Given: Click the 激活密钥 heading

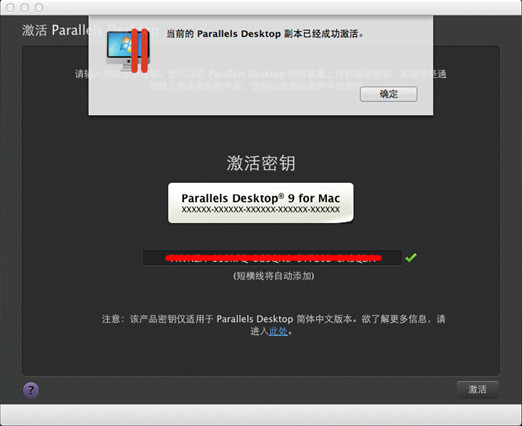Looking at the screenshot, I should [261, 163].
